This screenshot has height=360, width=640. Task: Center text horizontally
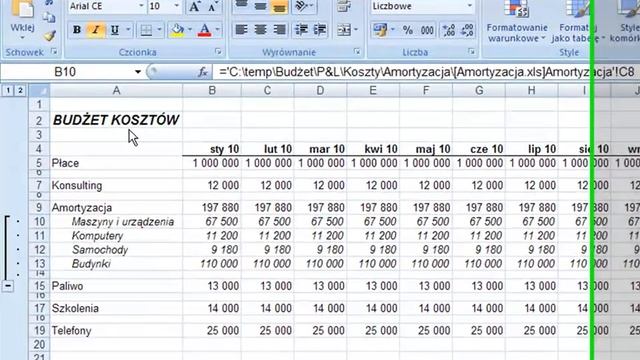[x=260, y=30]
